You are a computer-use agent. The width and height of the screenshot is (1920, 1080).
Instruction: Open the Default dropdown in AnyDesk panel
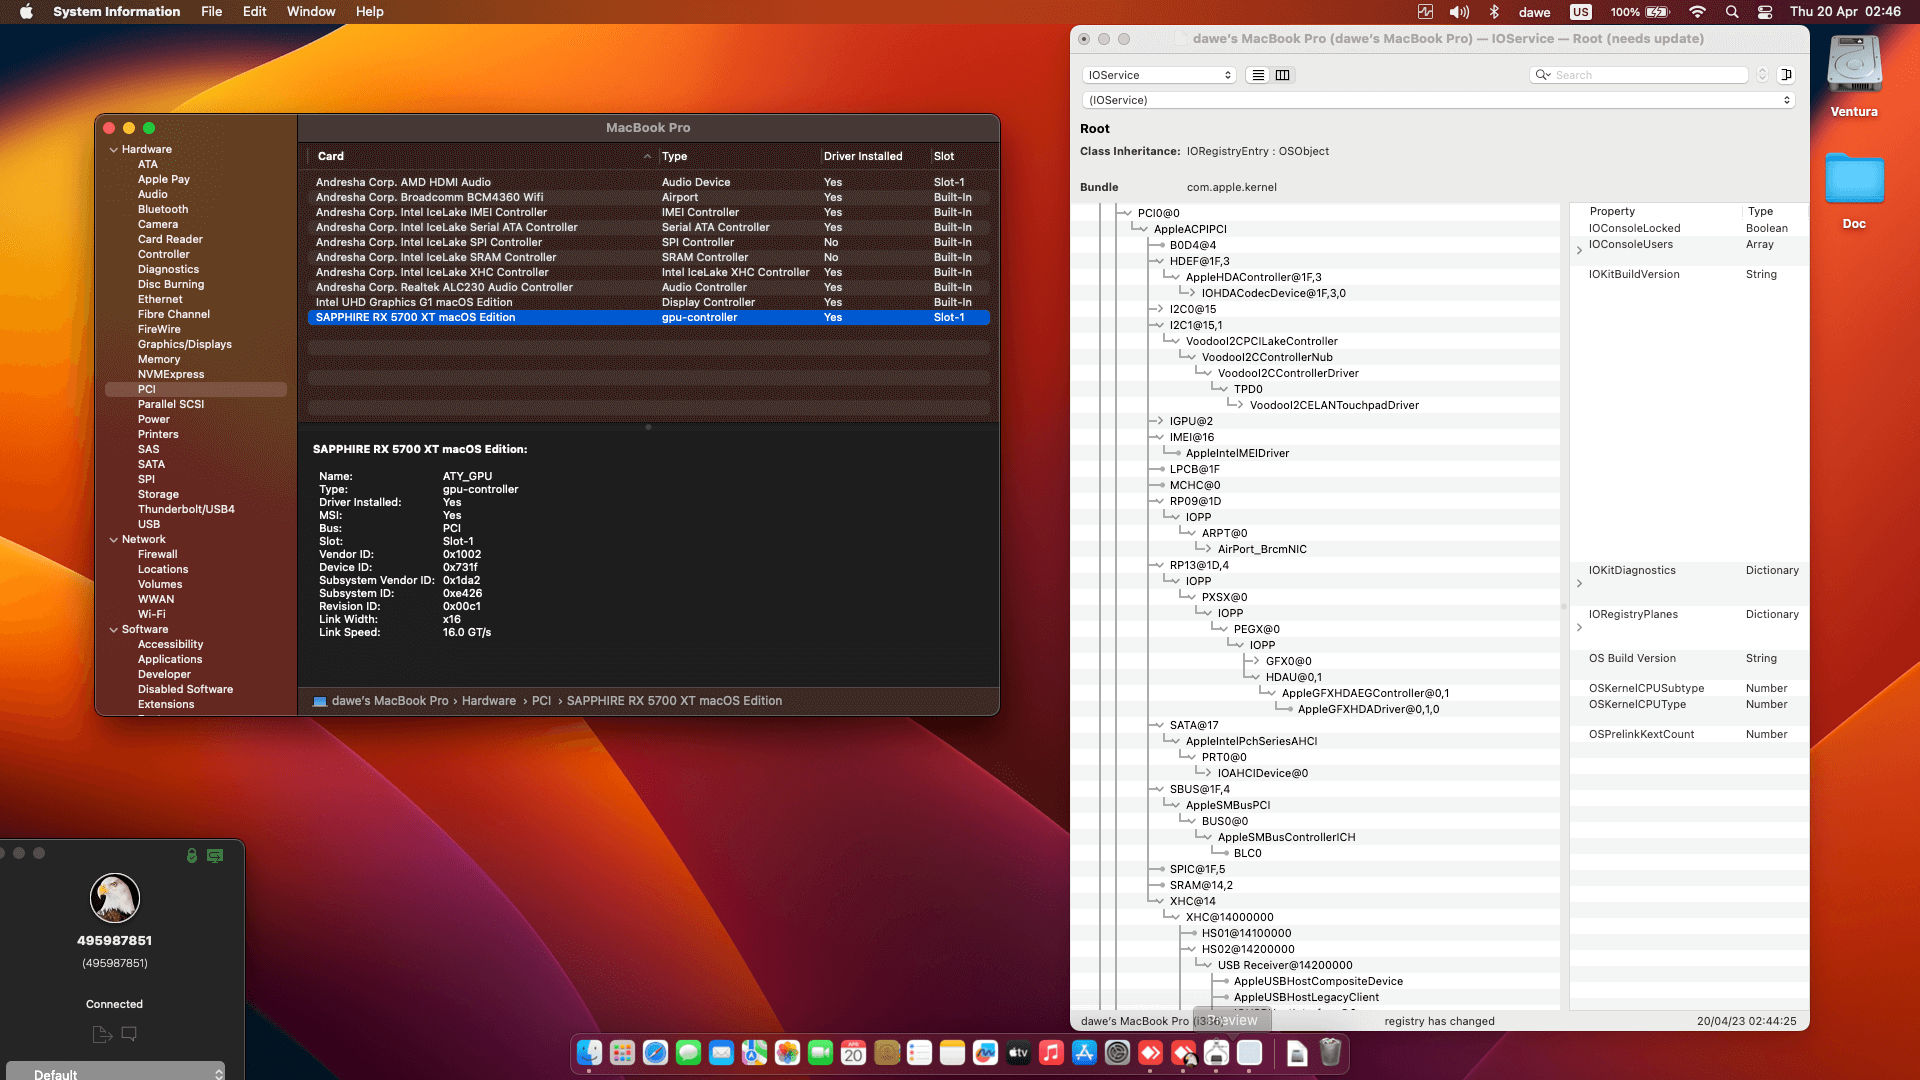[115, 1072]
